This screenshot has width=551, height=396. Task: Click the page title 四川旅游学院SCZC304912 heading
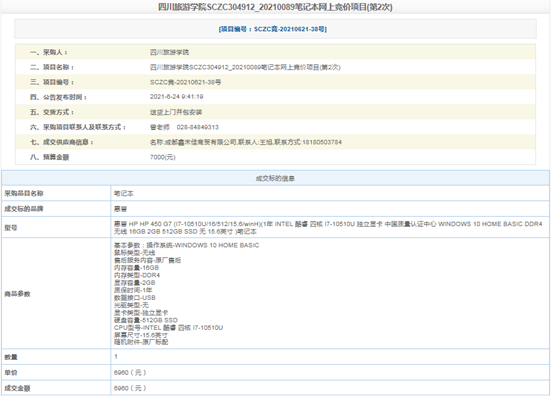point(275,7)
